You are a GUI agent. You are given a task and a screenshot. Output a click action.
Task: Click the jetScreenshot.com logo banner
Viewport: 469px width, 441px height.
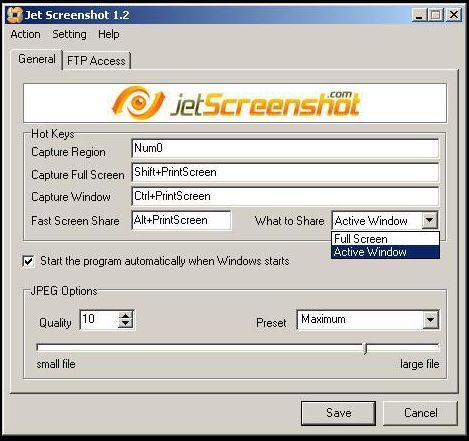[x=235, y=103]
